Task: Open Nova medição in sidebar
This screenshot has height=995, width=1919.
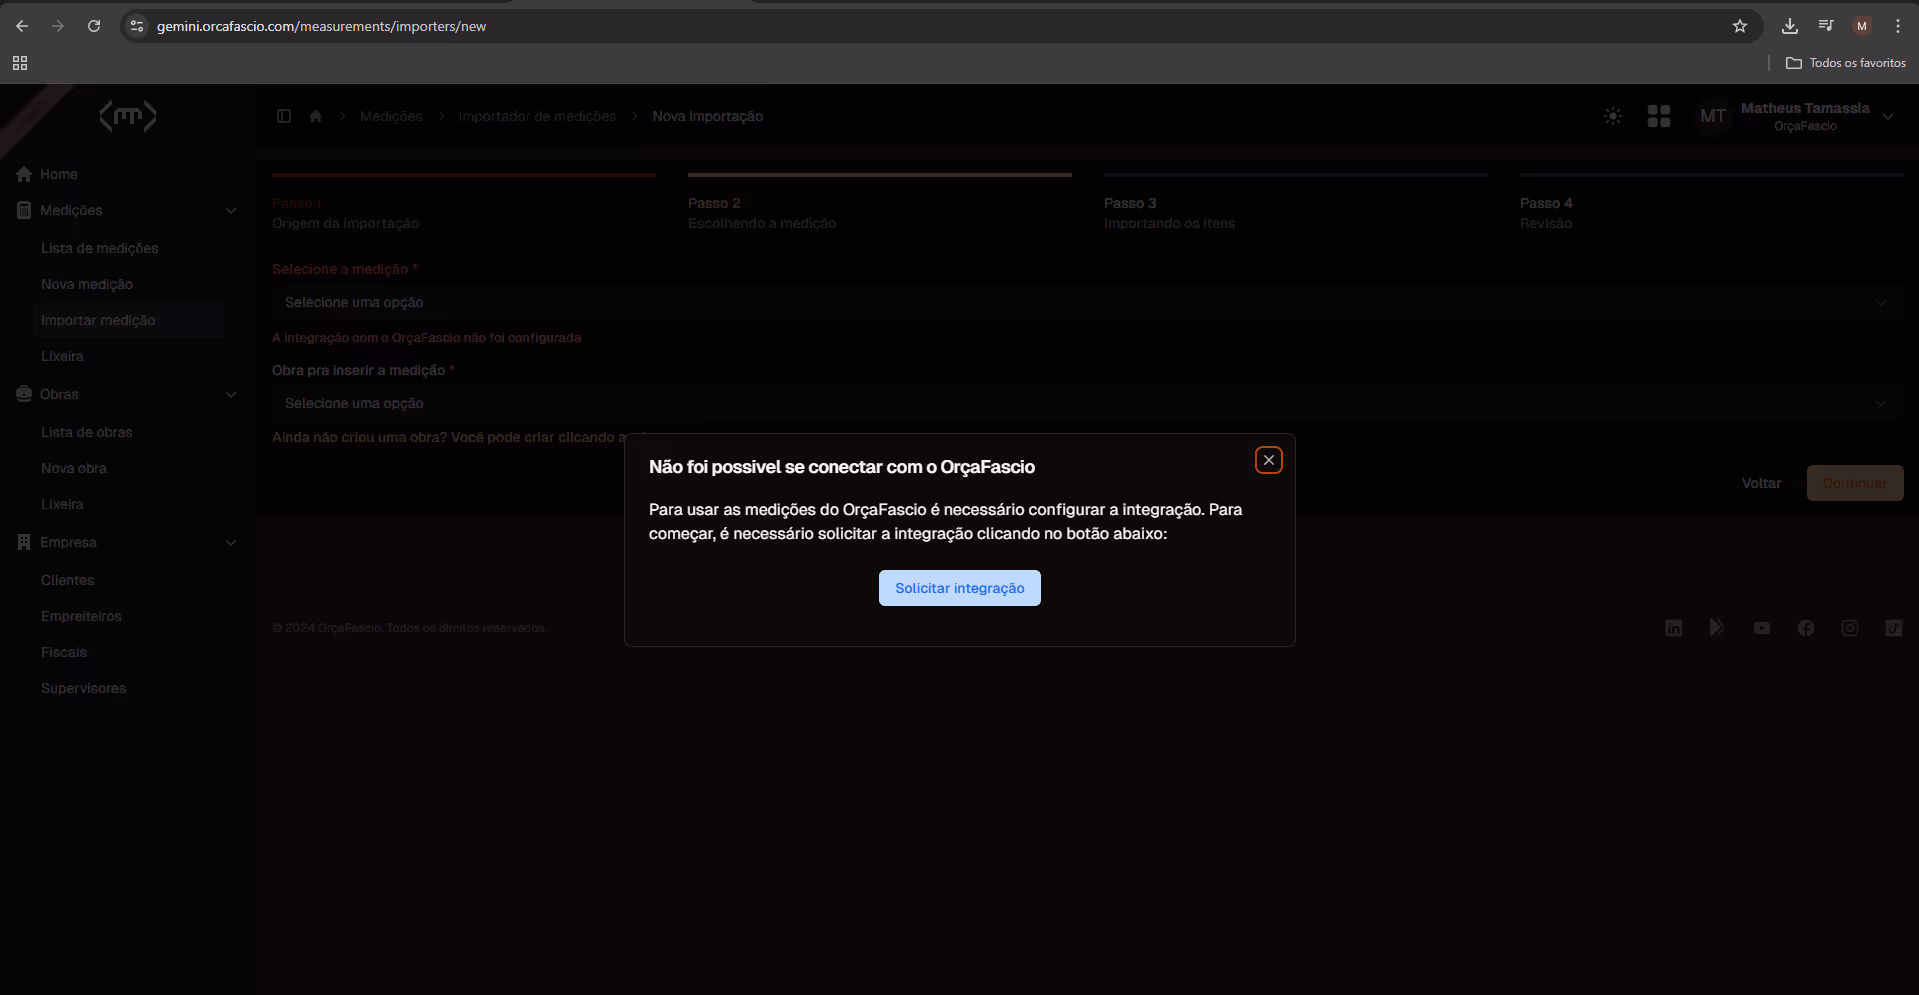Action: point(87,284)
